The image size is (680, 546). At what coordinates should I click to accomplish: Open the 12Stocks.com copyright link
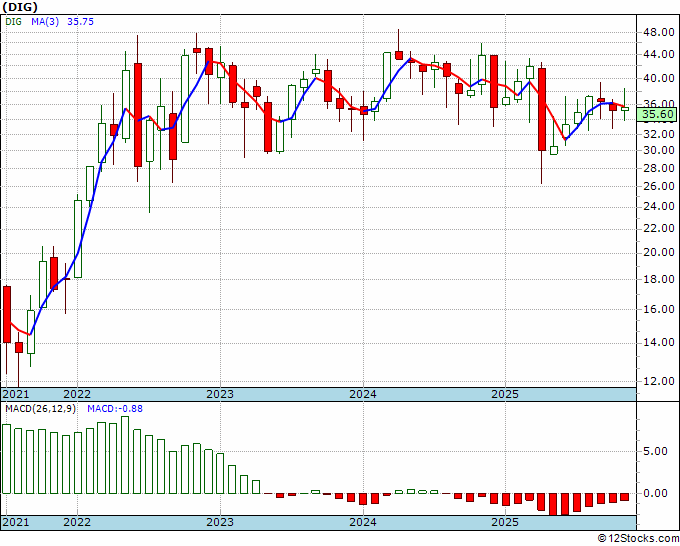(x=638, y=539)
